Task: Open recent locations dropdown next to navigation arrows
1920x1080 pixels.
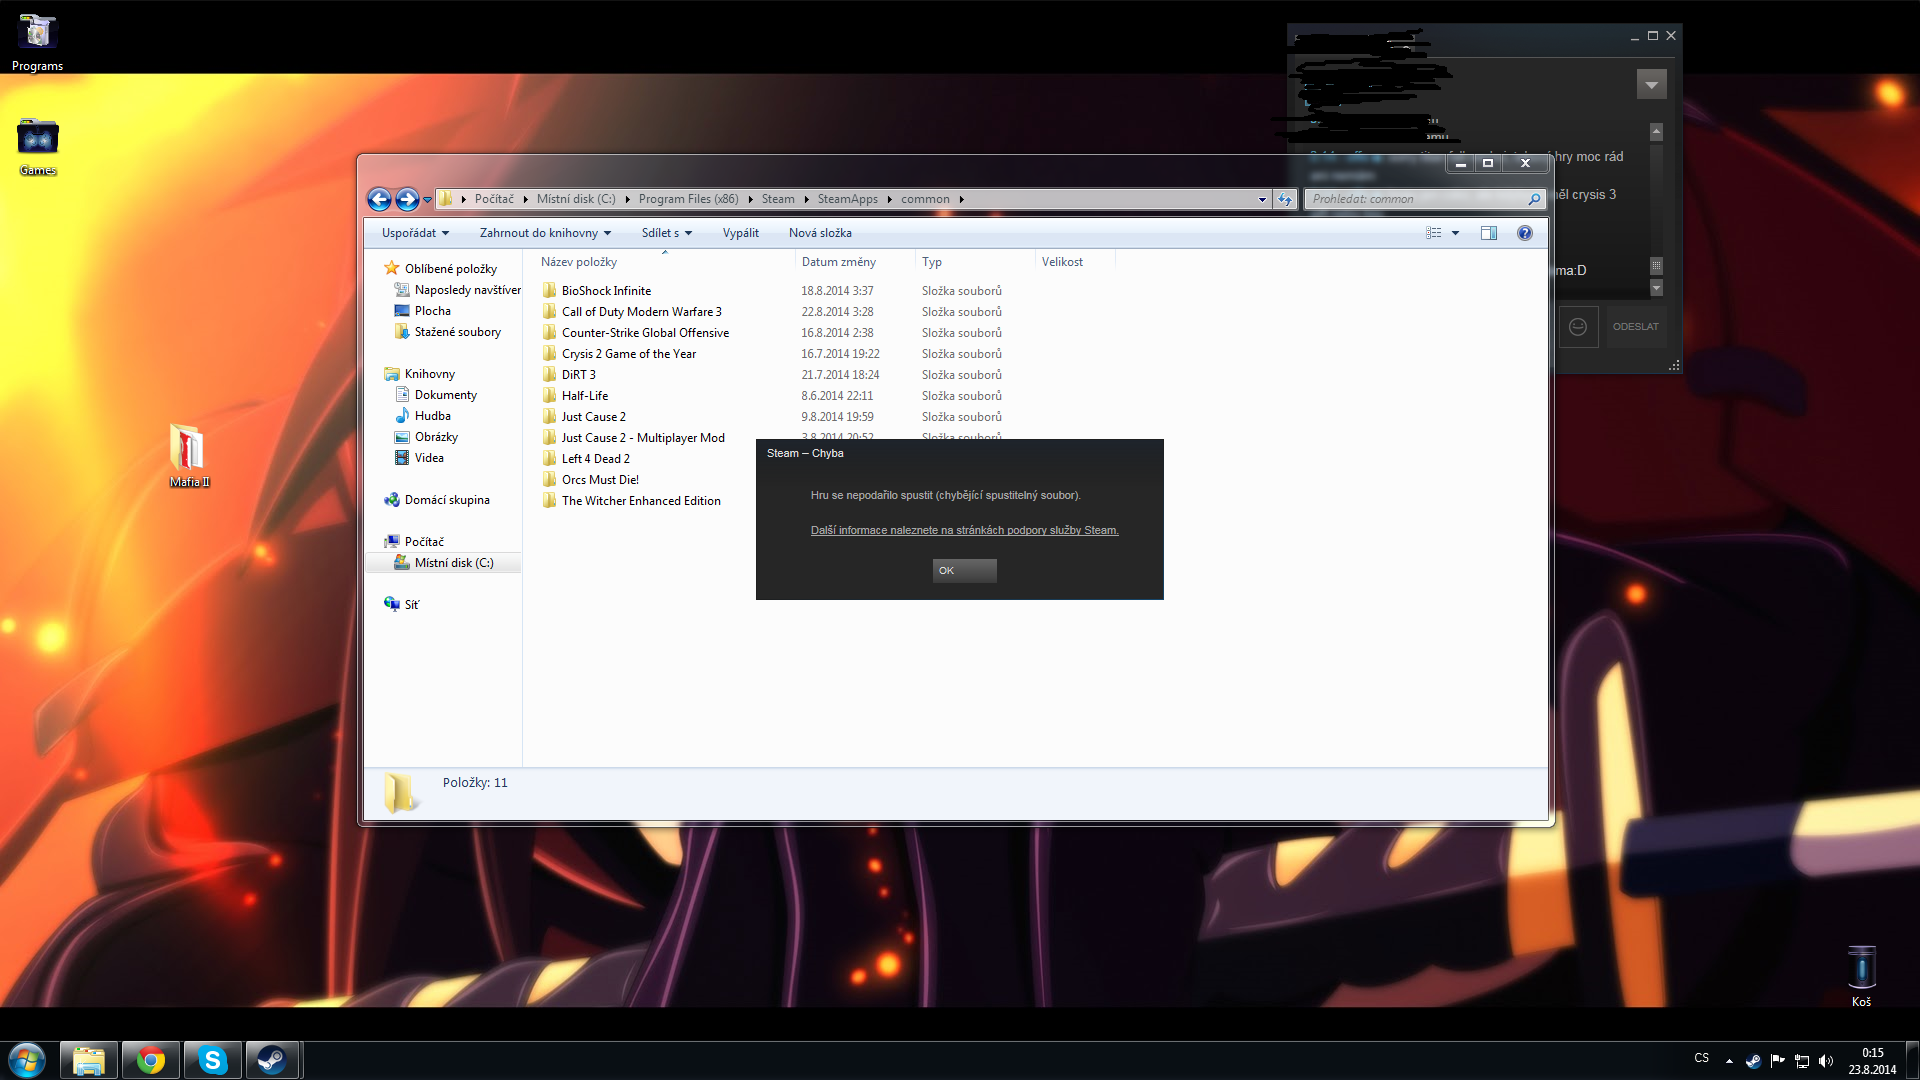Action: (428, 200)
